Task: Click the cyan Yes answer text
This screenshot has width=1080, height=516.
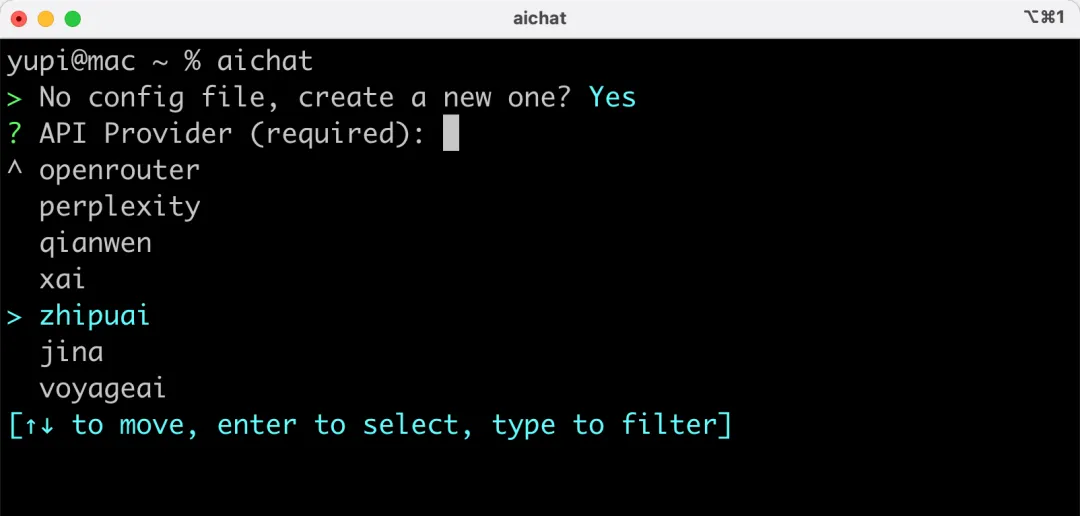Action: coord(612,97)
